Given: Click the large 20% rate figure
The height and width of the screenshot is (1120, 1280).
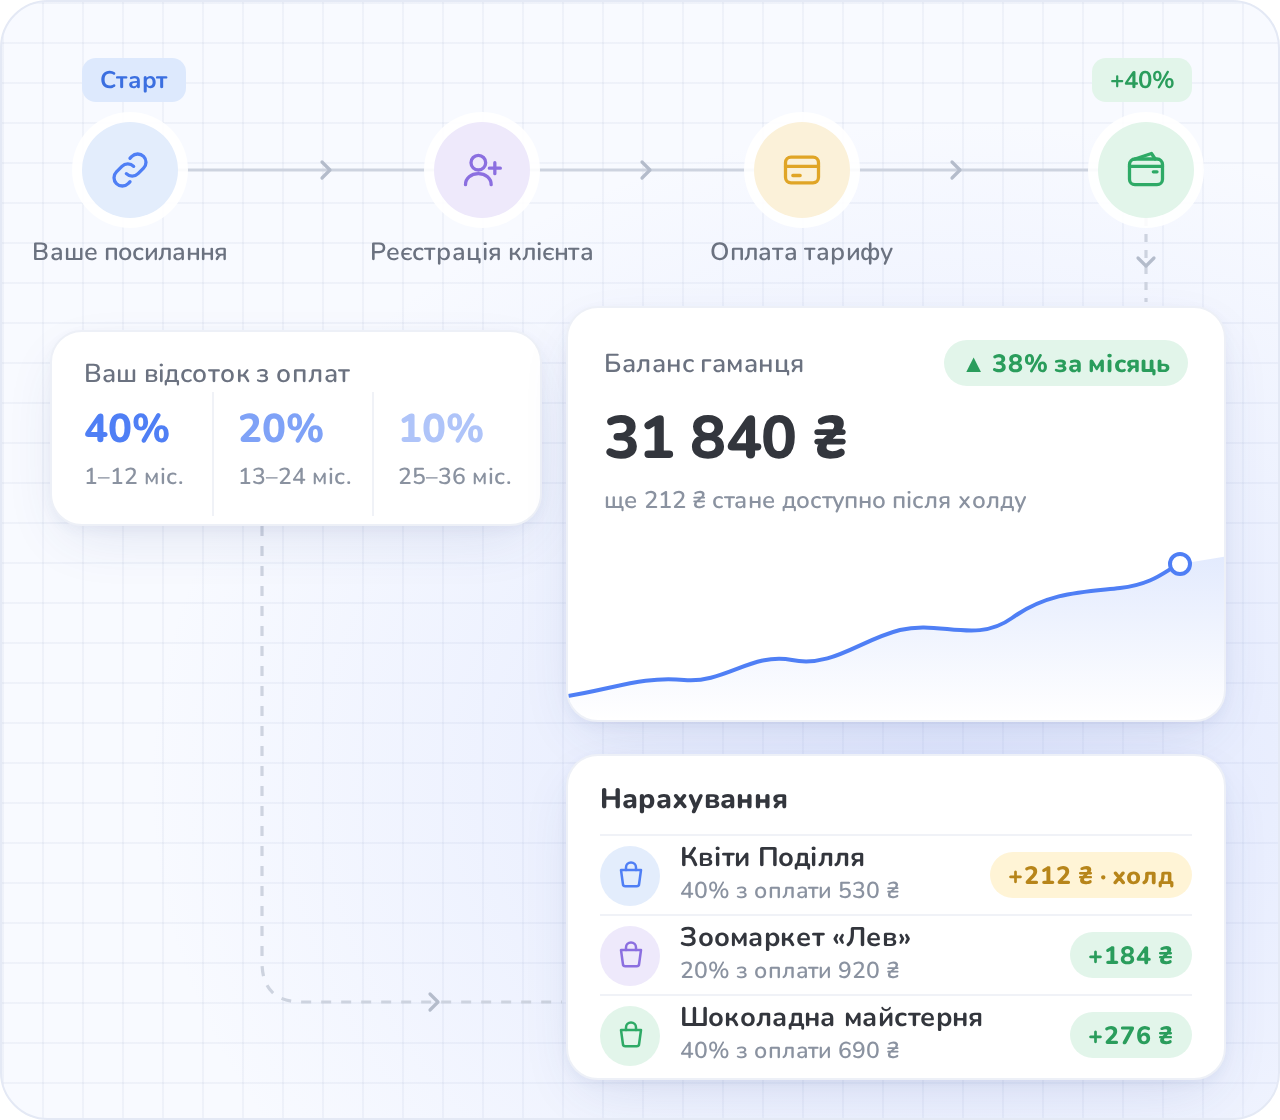Looking at the screenshot, I should point(281,429).
